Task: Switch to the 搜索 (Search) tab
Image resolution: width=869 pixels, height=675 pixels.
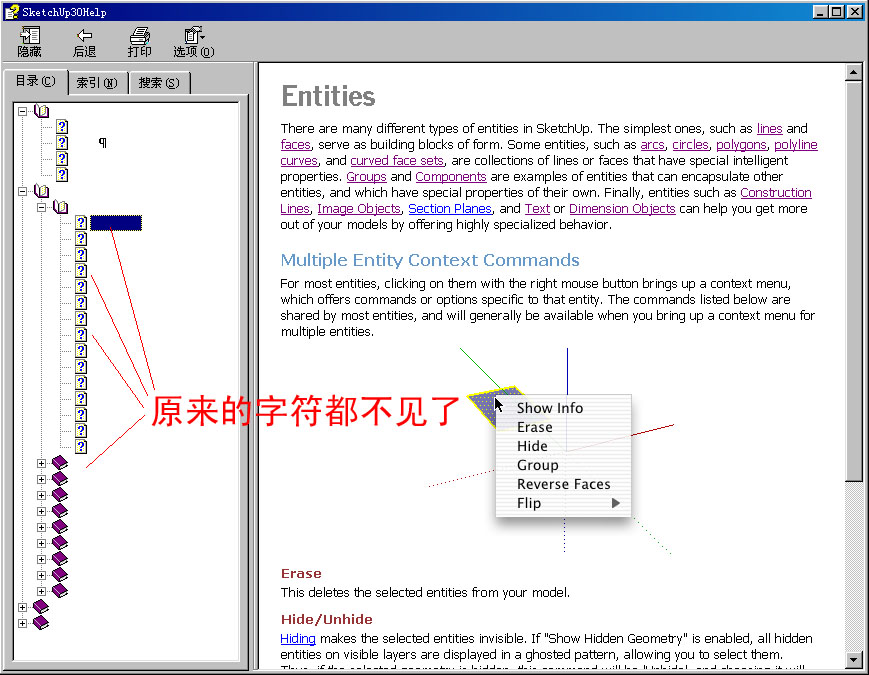Action: click(x=159, y=83)
